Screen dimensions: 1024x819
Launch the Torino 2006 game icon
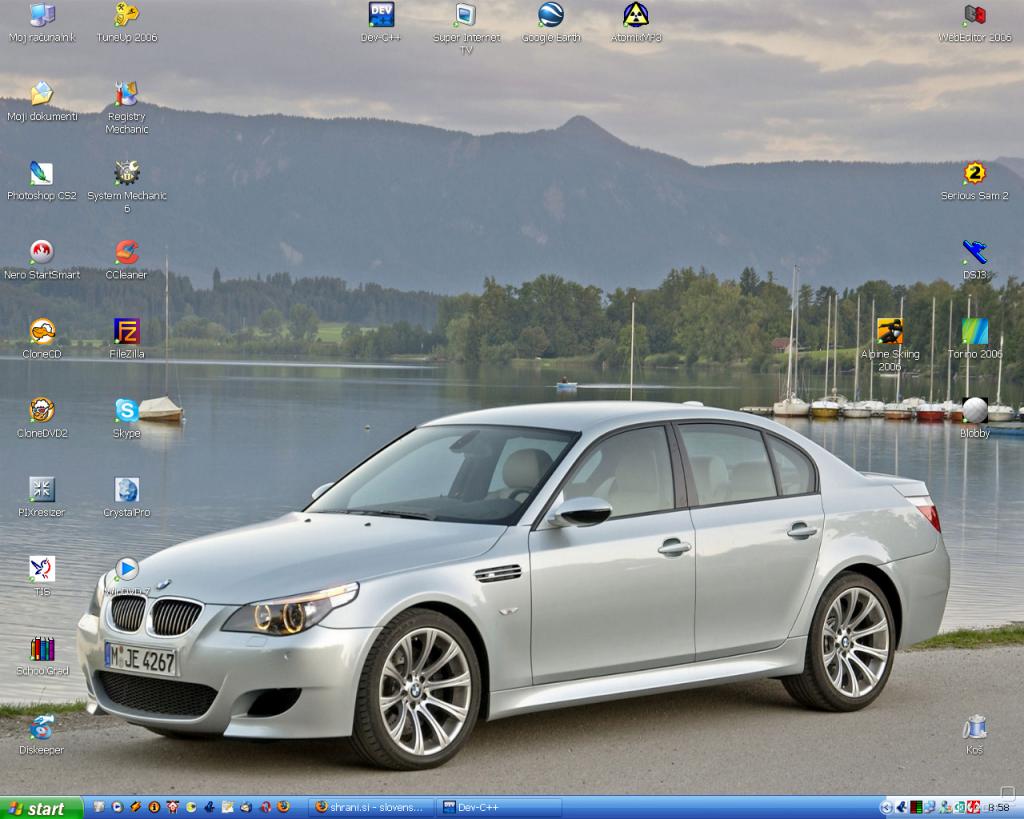[974, 339]
